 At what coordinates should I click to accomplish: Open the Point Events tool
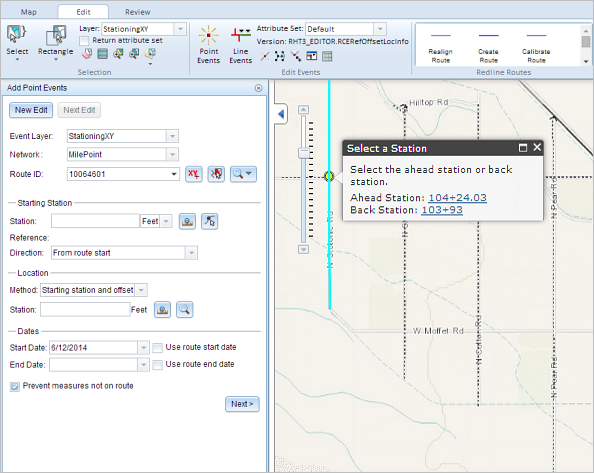[x=208, y=45]
